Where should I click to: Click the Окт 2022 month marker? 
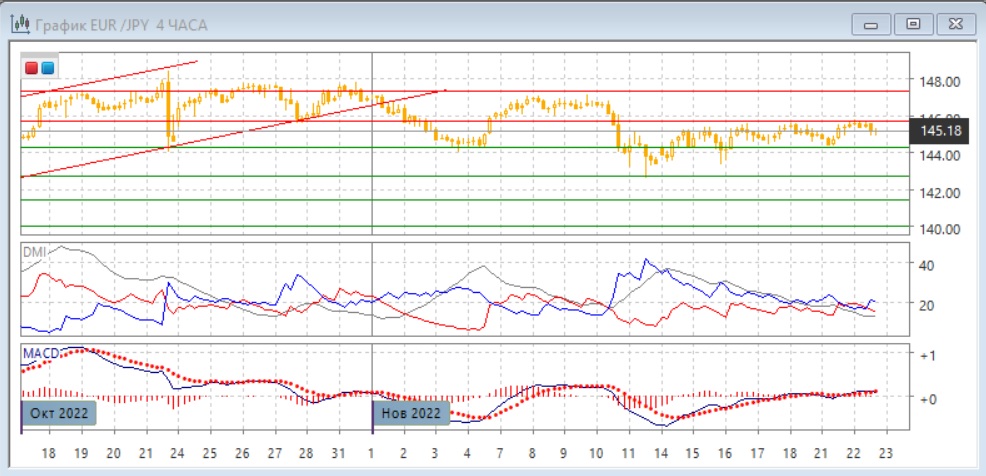pyautogui.click(x=58, y=412)
